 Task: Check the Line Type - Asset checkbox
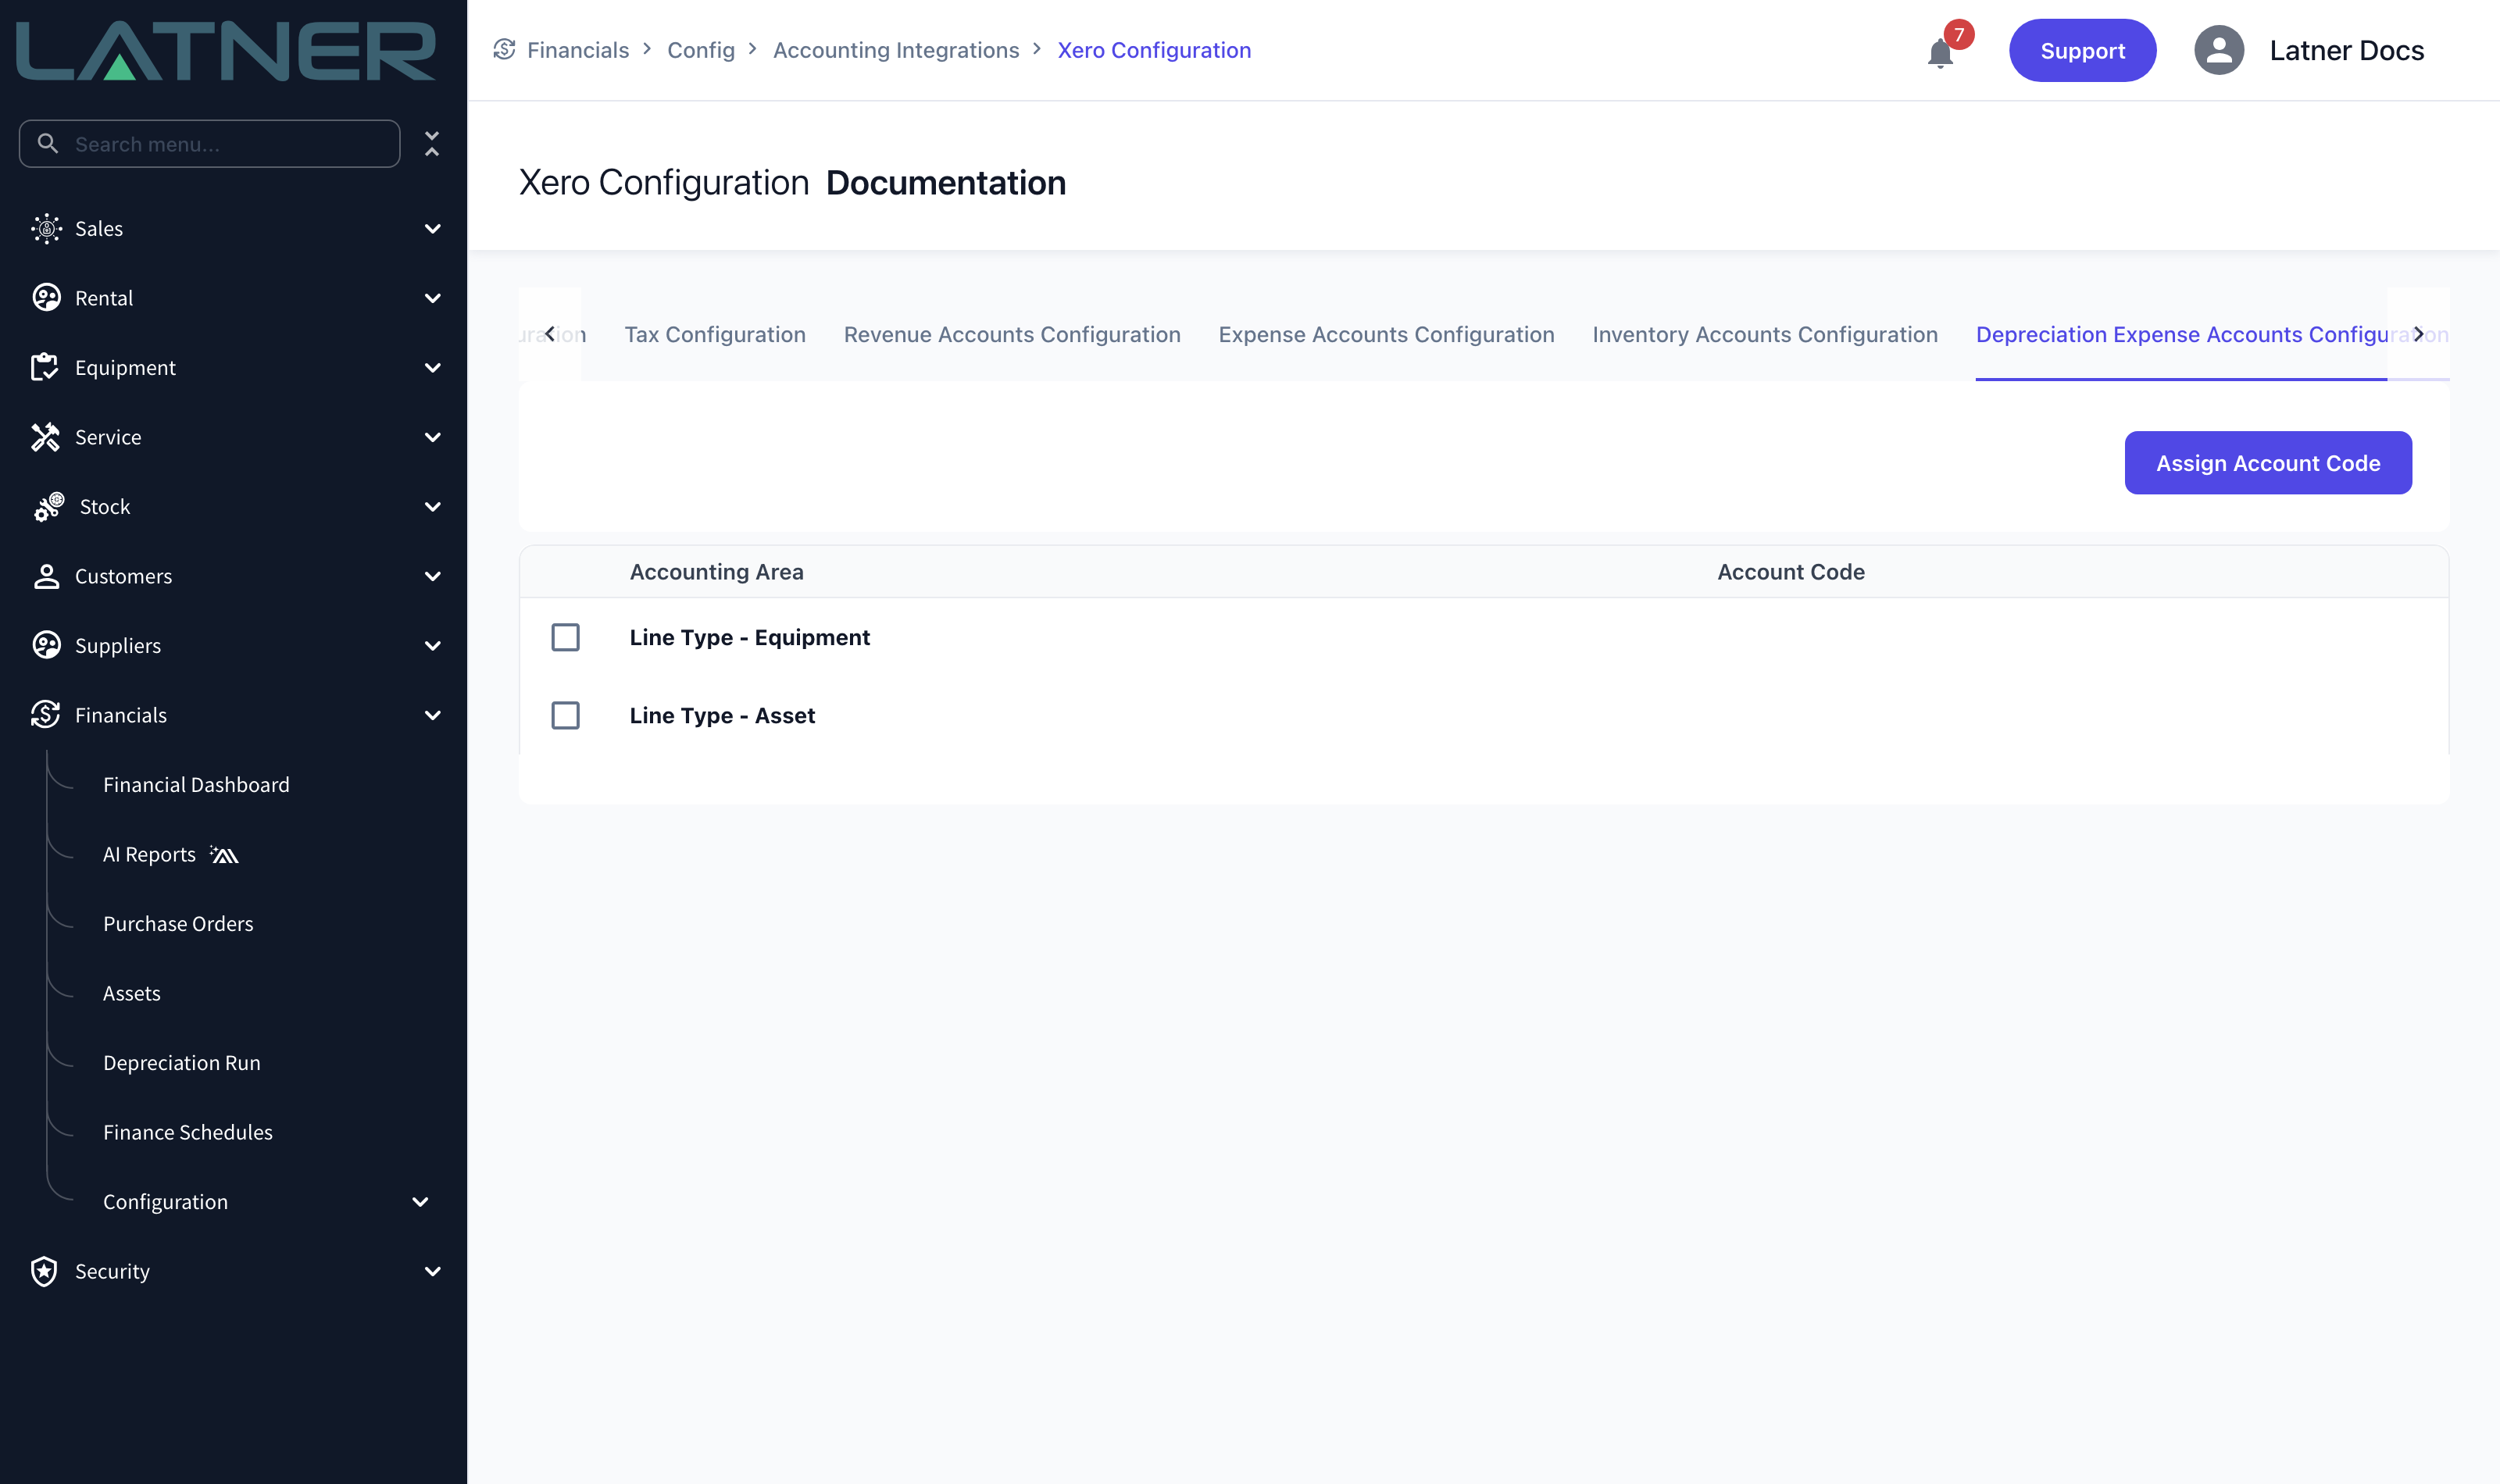point(565,715)
